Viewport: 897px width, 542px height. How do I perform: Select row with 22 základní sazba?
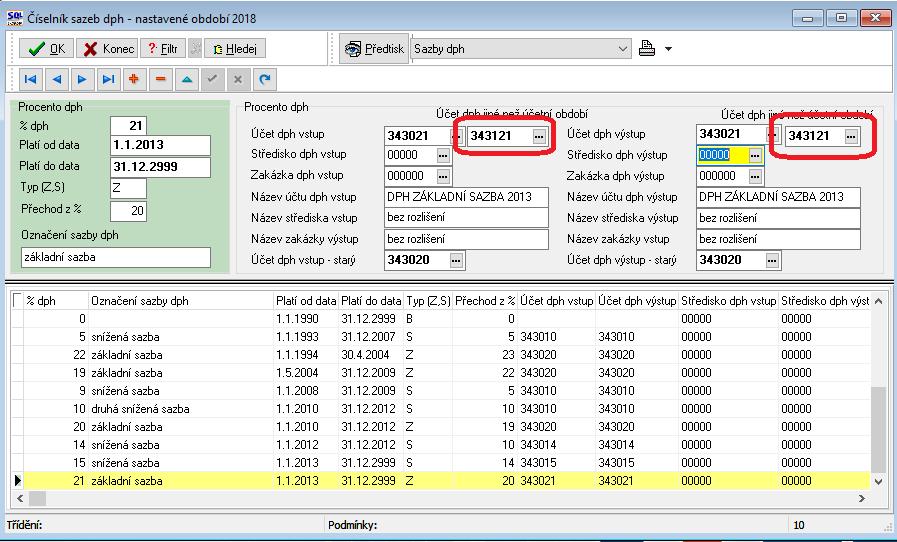pos(441,355)
